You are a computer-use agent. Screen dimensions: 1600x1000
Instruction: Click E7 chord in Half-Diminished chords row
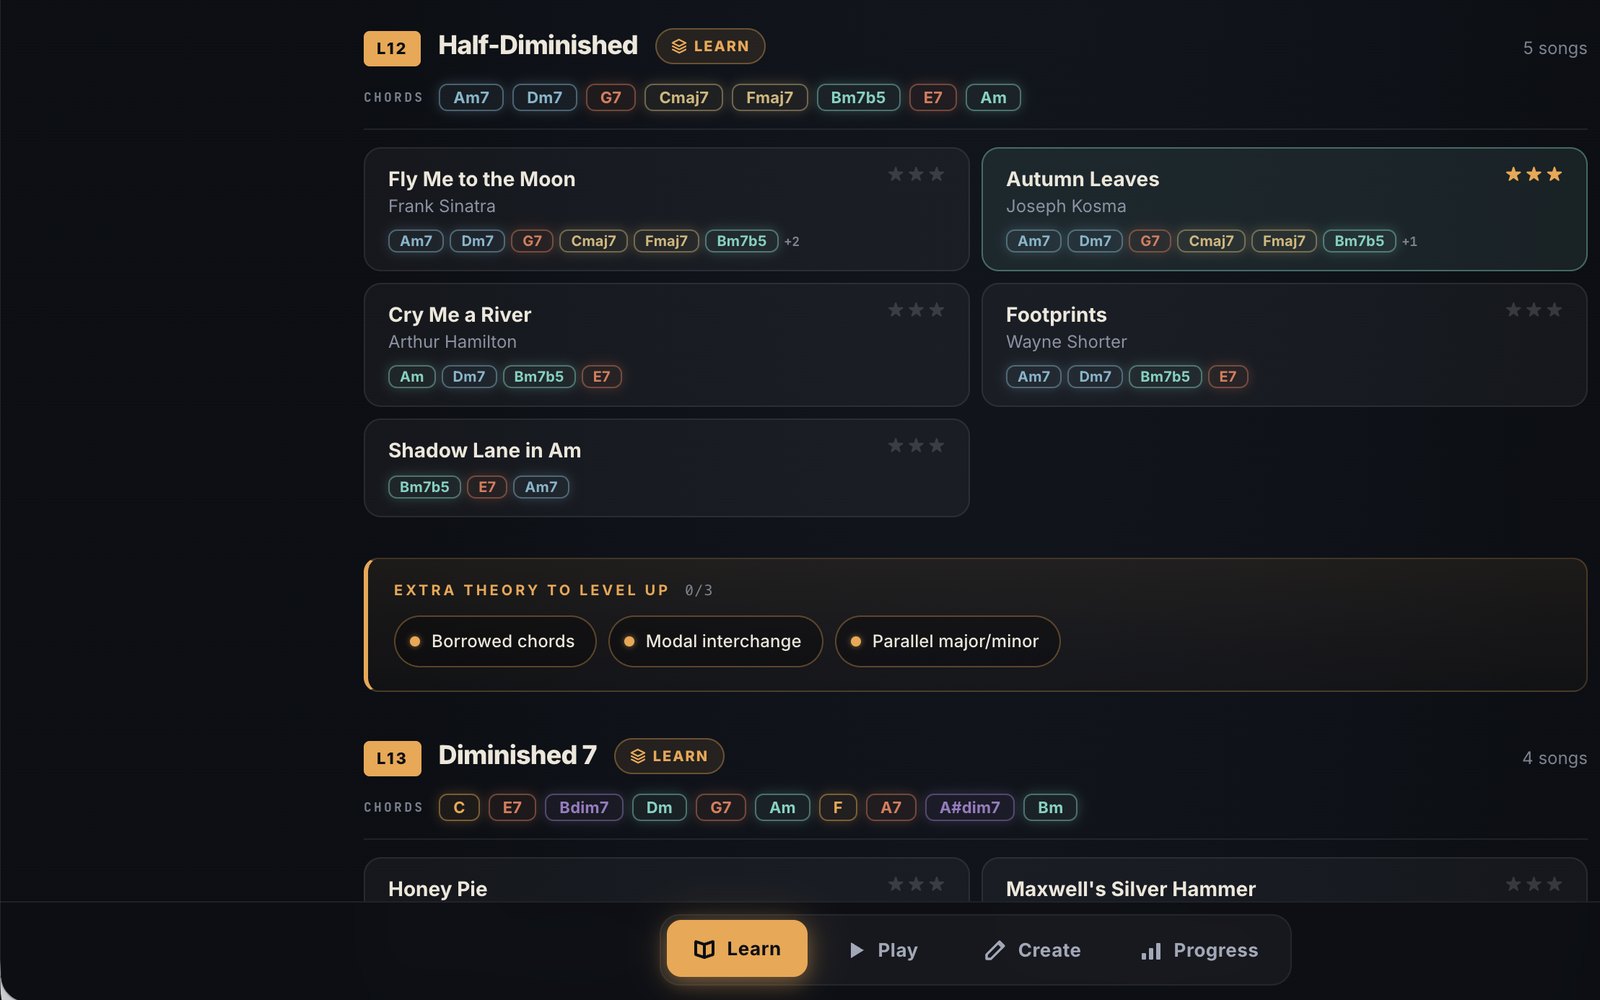932,97
